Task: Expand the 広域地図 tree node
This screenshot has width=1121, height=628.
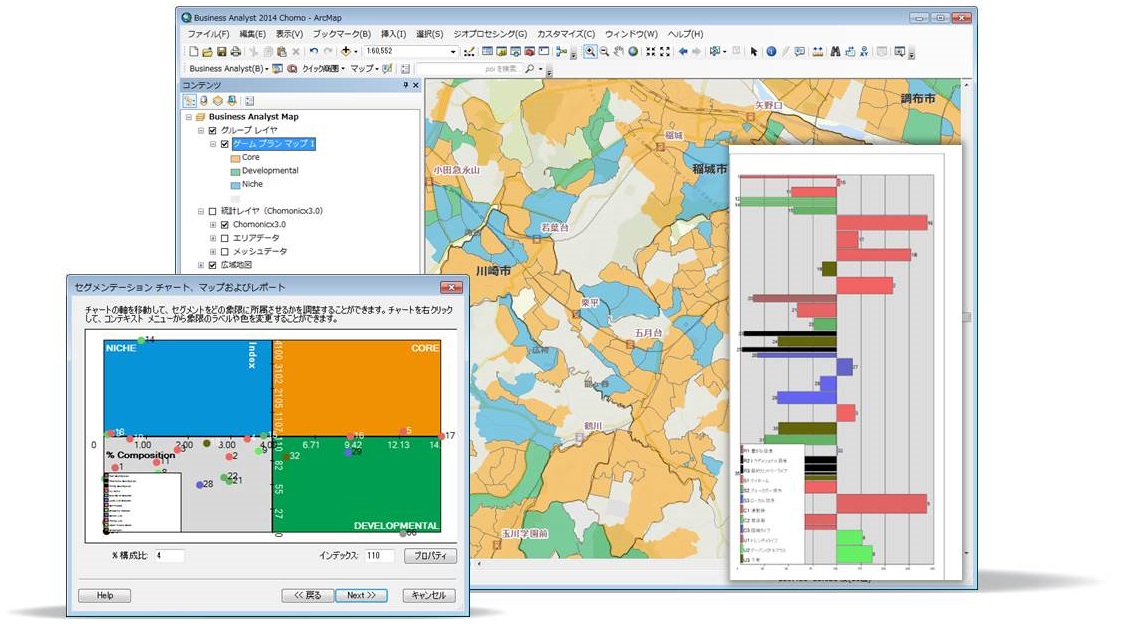Action: [x=201, y=265]
